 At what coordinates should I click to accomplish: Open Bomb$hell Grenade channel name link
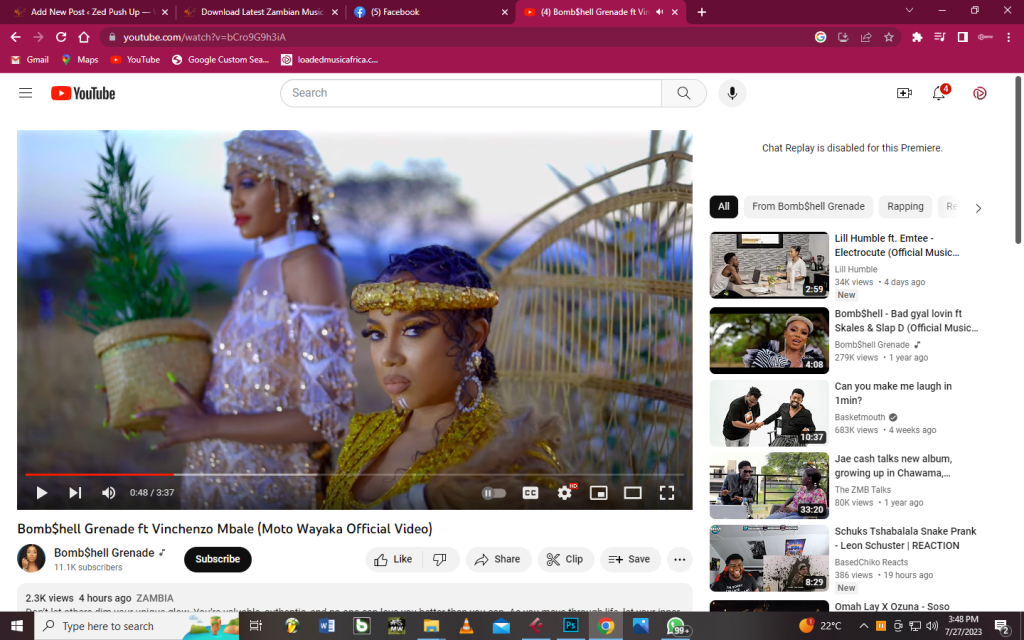(104, 552)
